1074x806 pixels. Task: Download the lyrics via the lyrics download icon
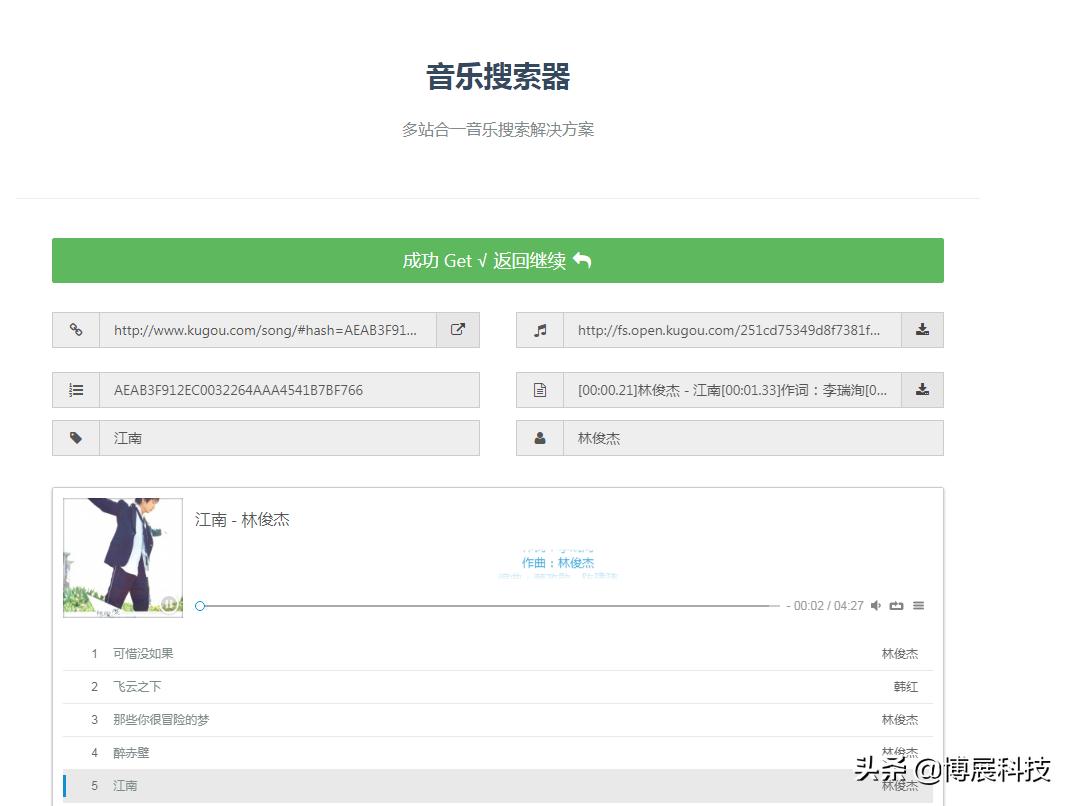tap(921, 390)
